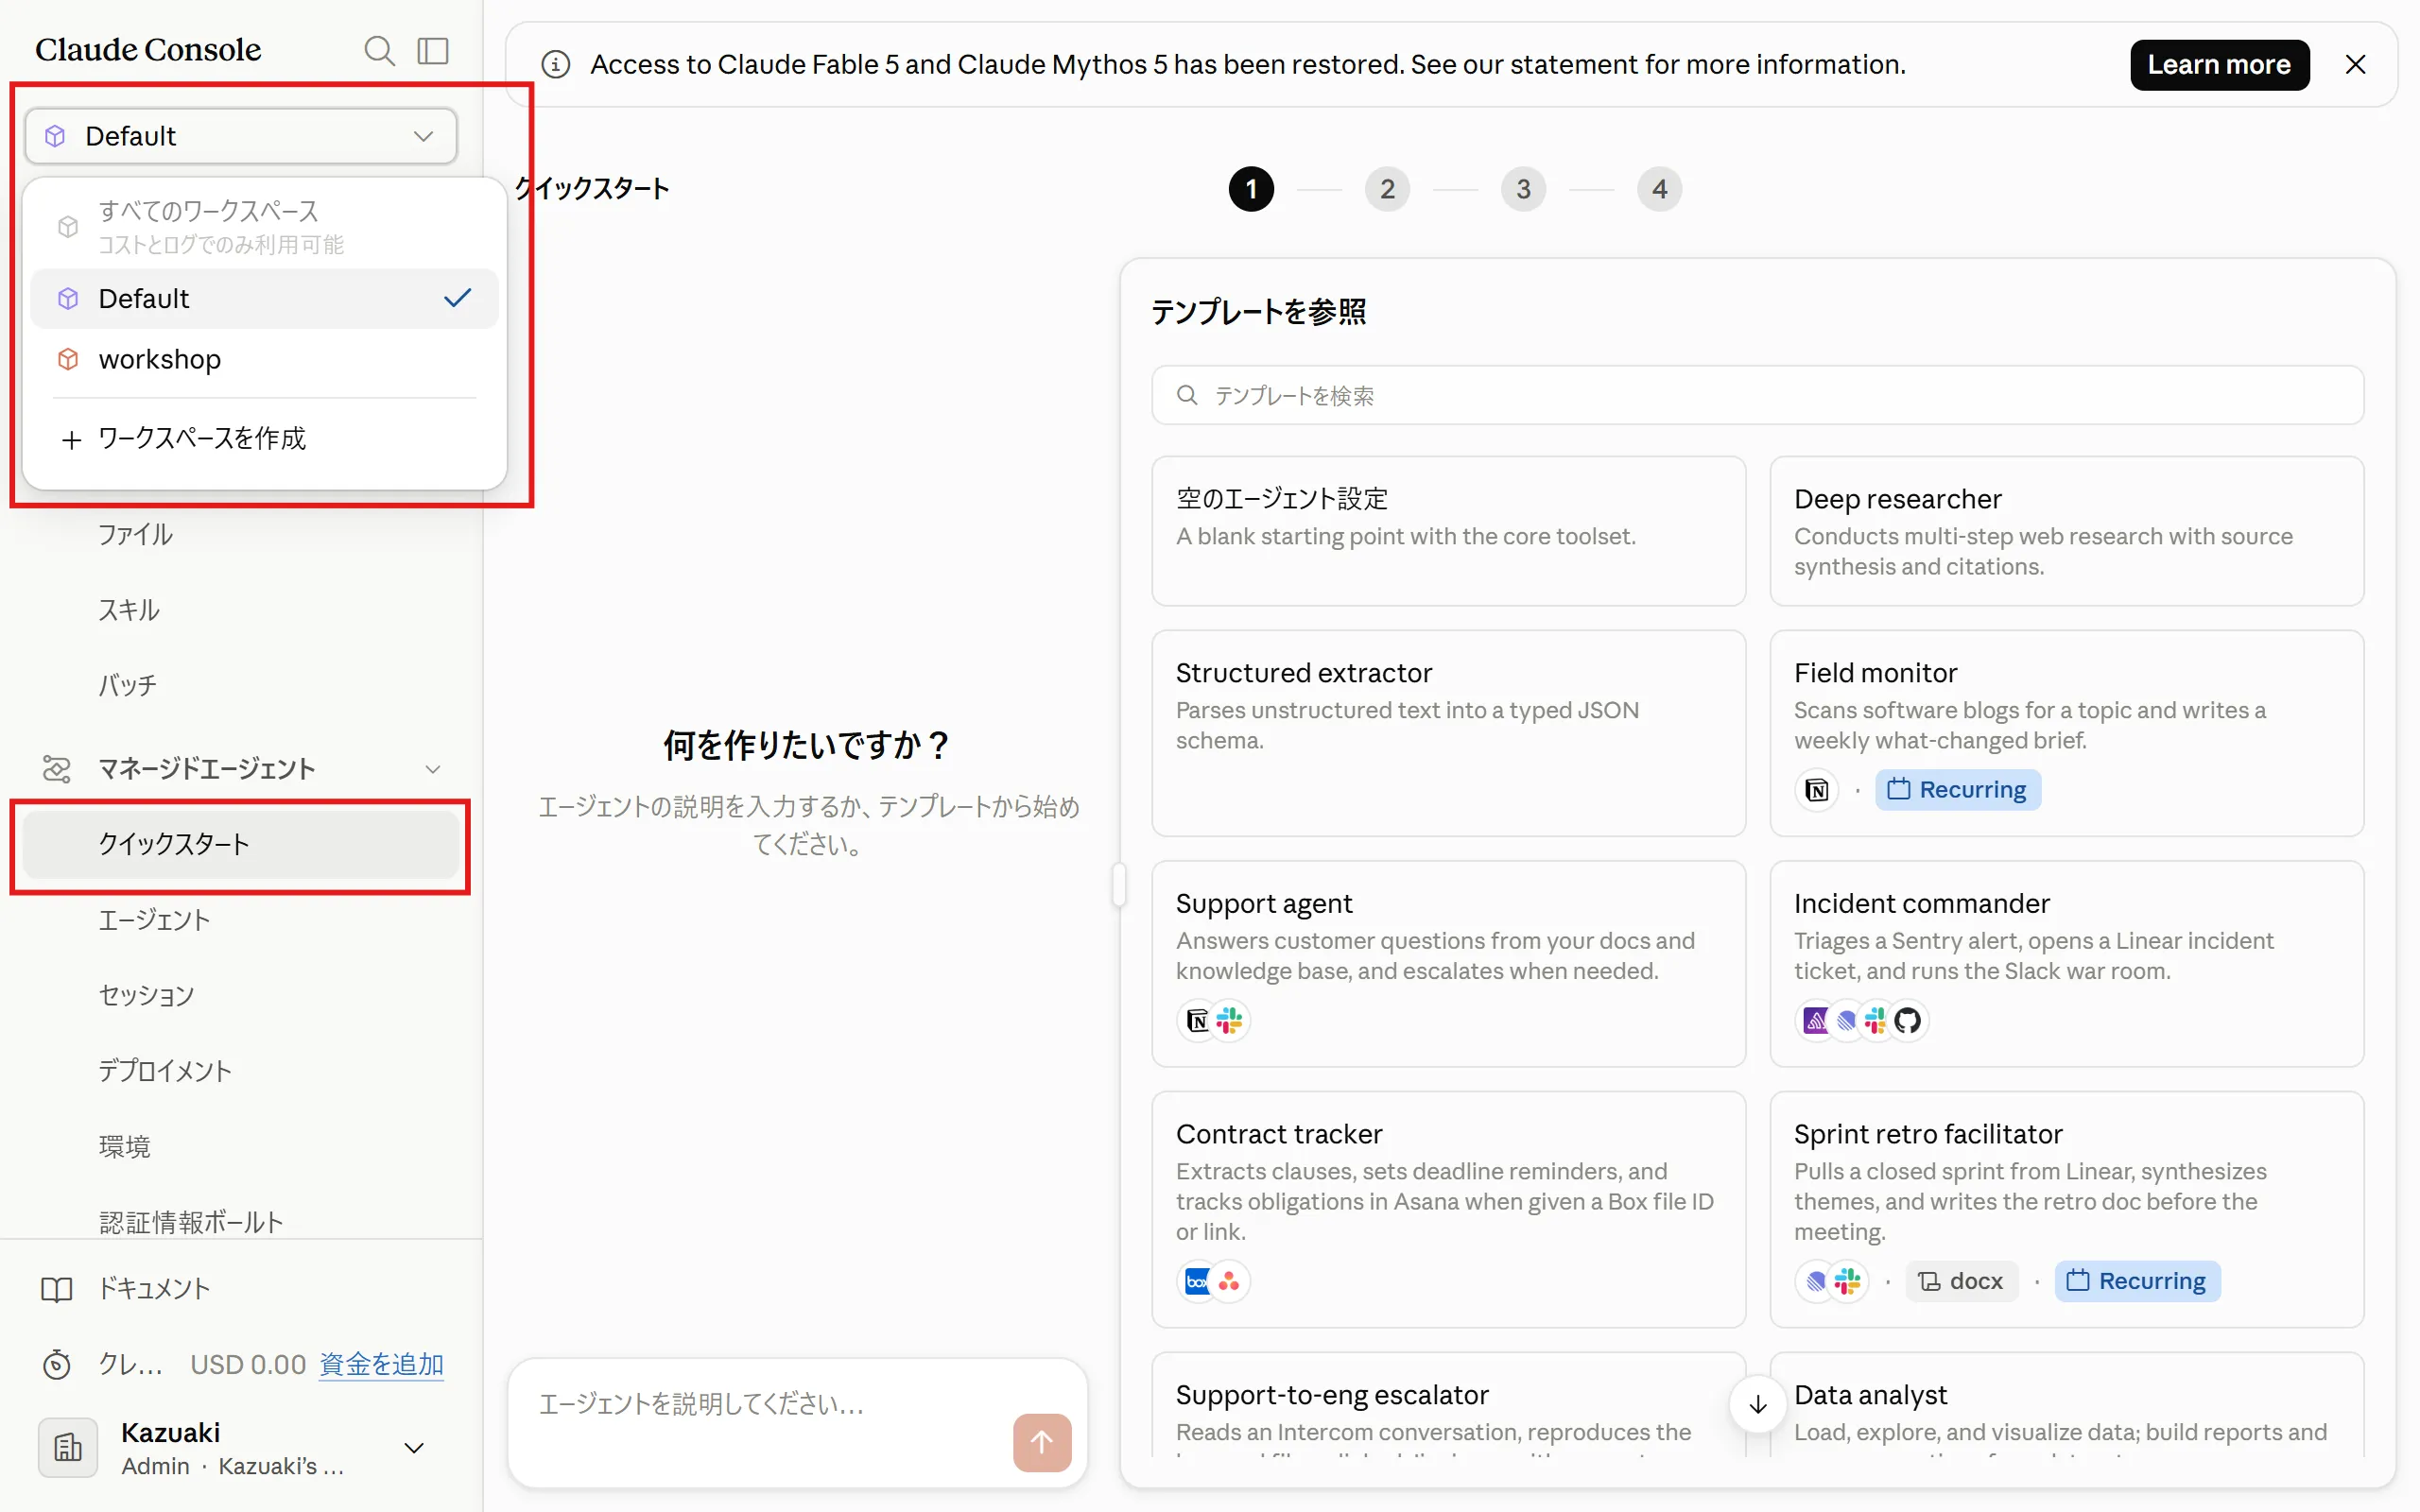Click the テンプレートを検索 search field
Screen dimensions: 2420x1512
pyautogui.click(x=1757, y=395)
